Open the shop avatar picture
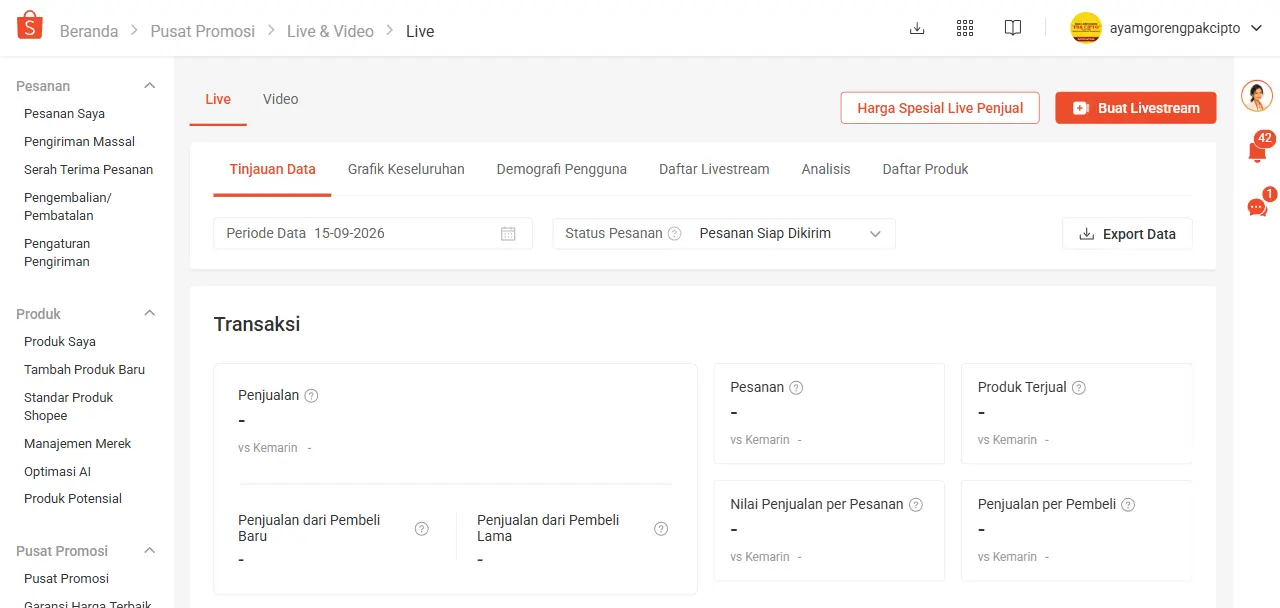 [x=1086, y=28]
